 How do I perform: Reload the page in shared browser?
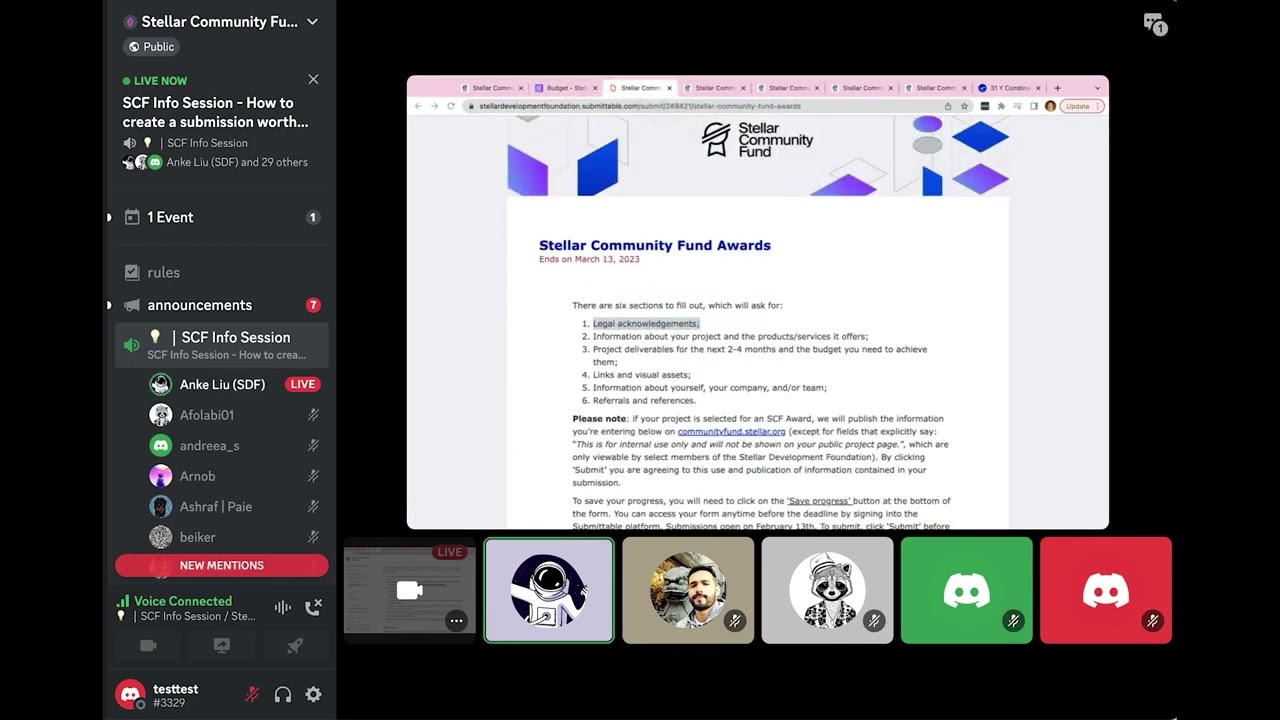pos(451,106)
